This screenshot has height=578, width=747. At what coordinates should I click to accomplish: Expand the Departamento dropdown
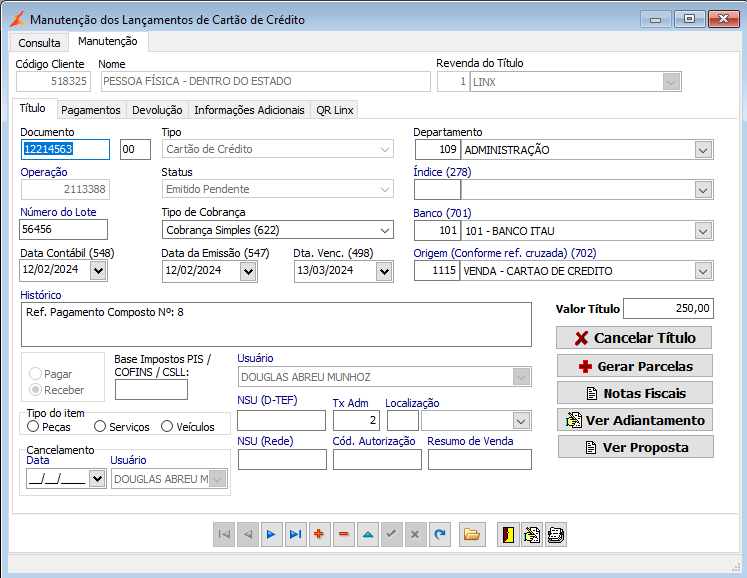point(702,150)
